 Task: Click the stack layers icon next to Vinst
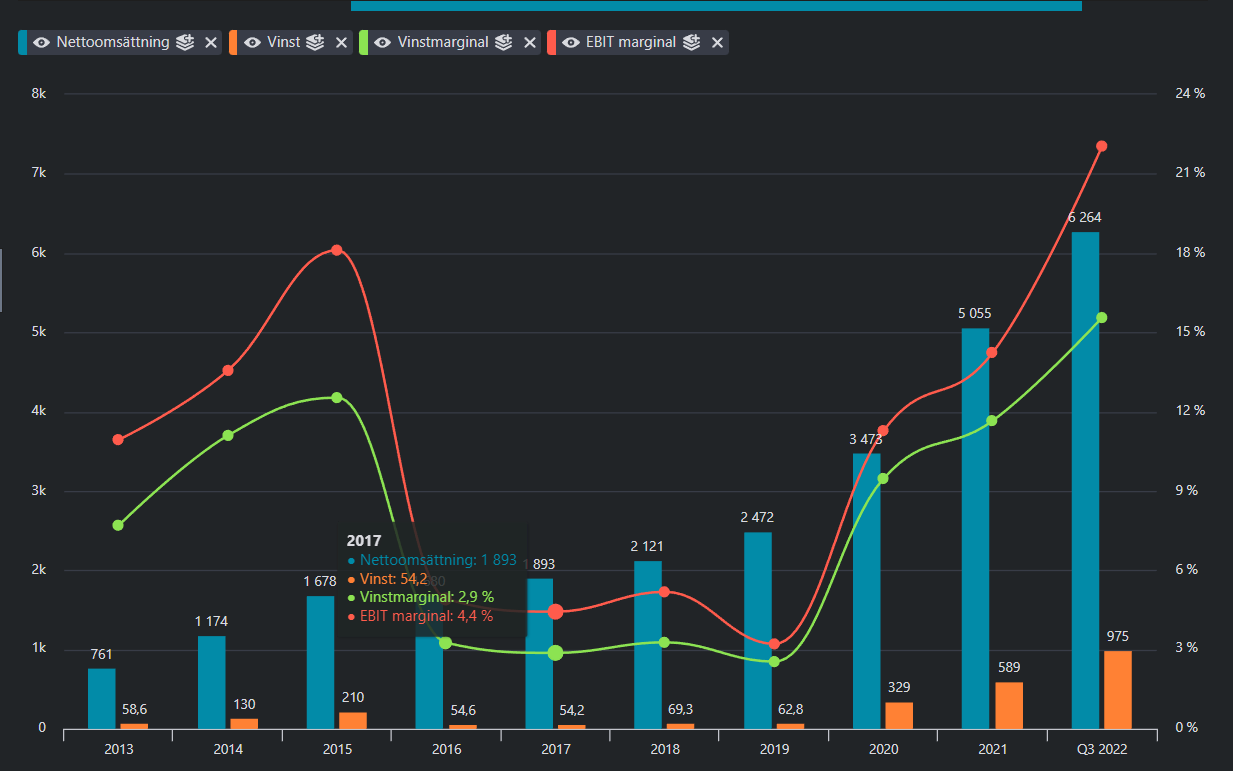point(316,42)
